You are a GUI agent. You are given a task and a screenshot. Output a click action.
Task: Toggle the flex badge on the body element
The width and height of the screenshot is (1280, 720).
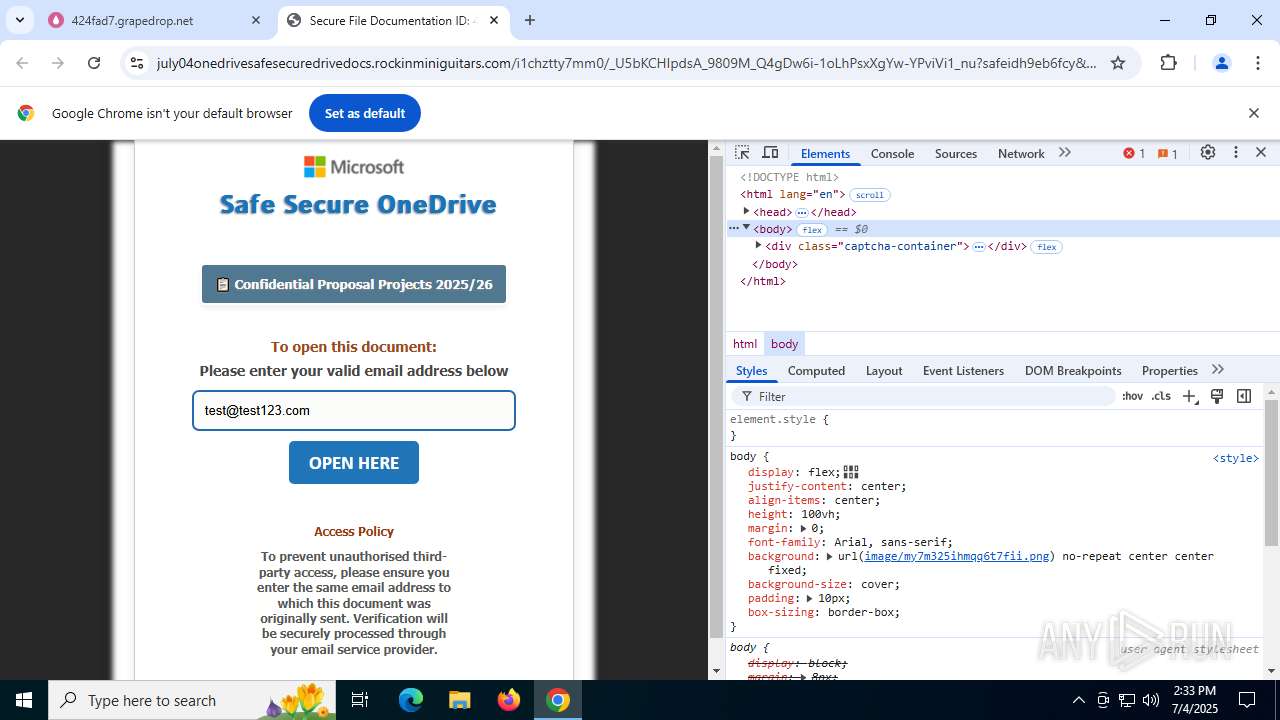[812, 230]
